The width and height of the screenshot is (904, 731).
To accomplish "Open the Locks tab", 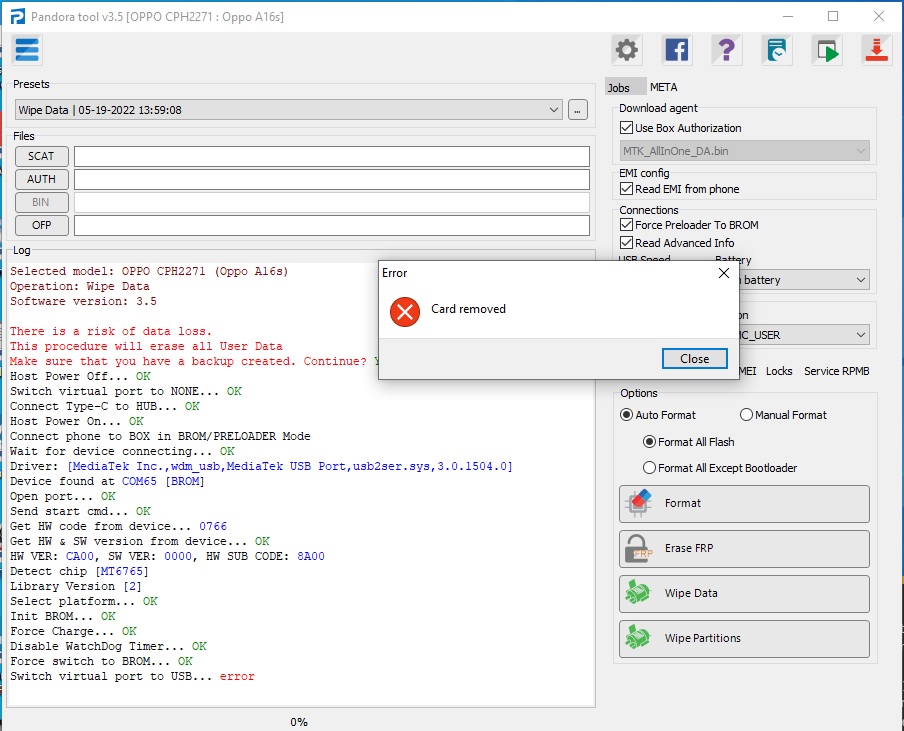I will pyautogui.click(x=779, y=371).
